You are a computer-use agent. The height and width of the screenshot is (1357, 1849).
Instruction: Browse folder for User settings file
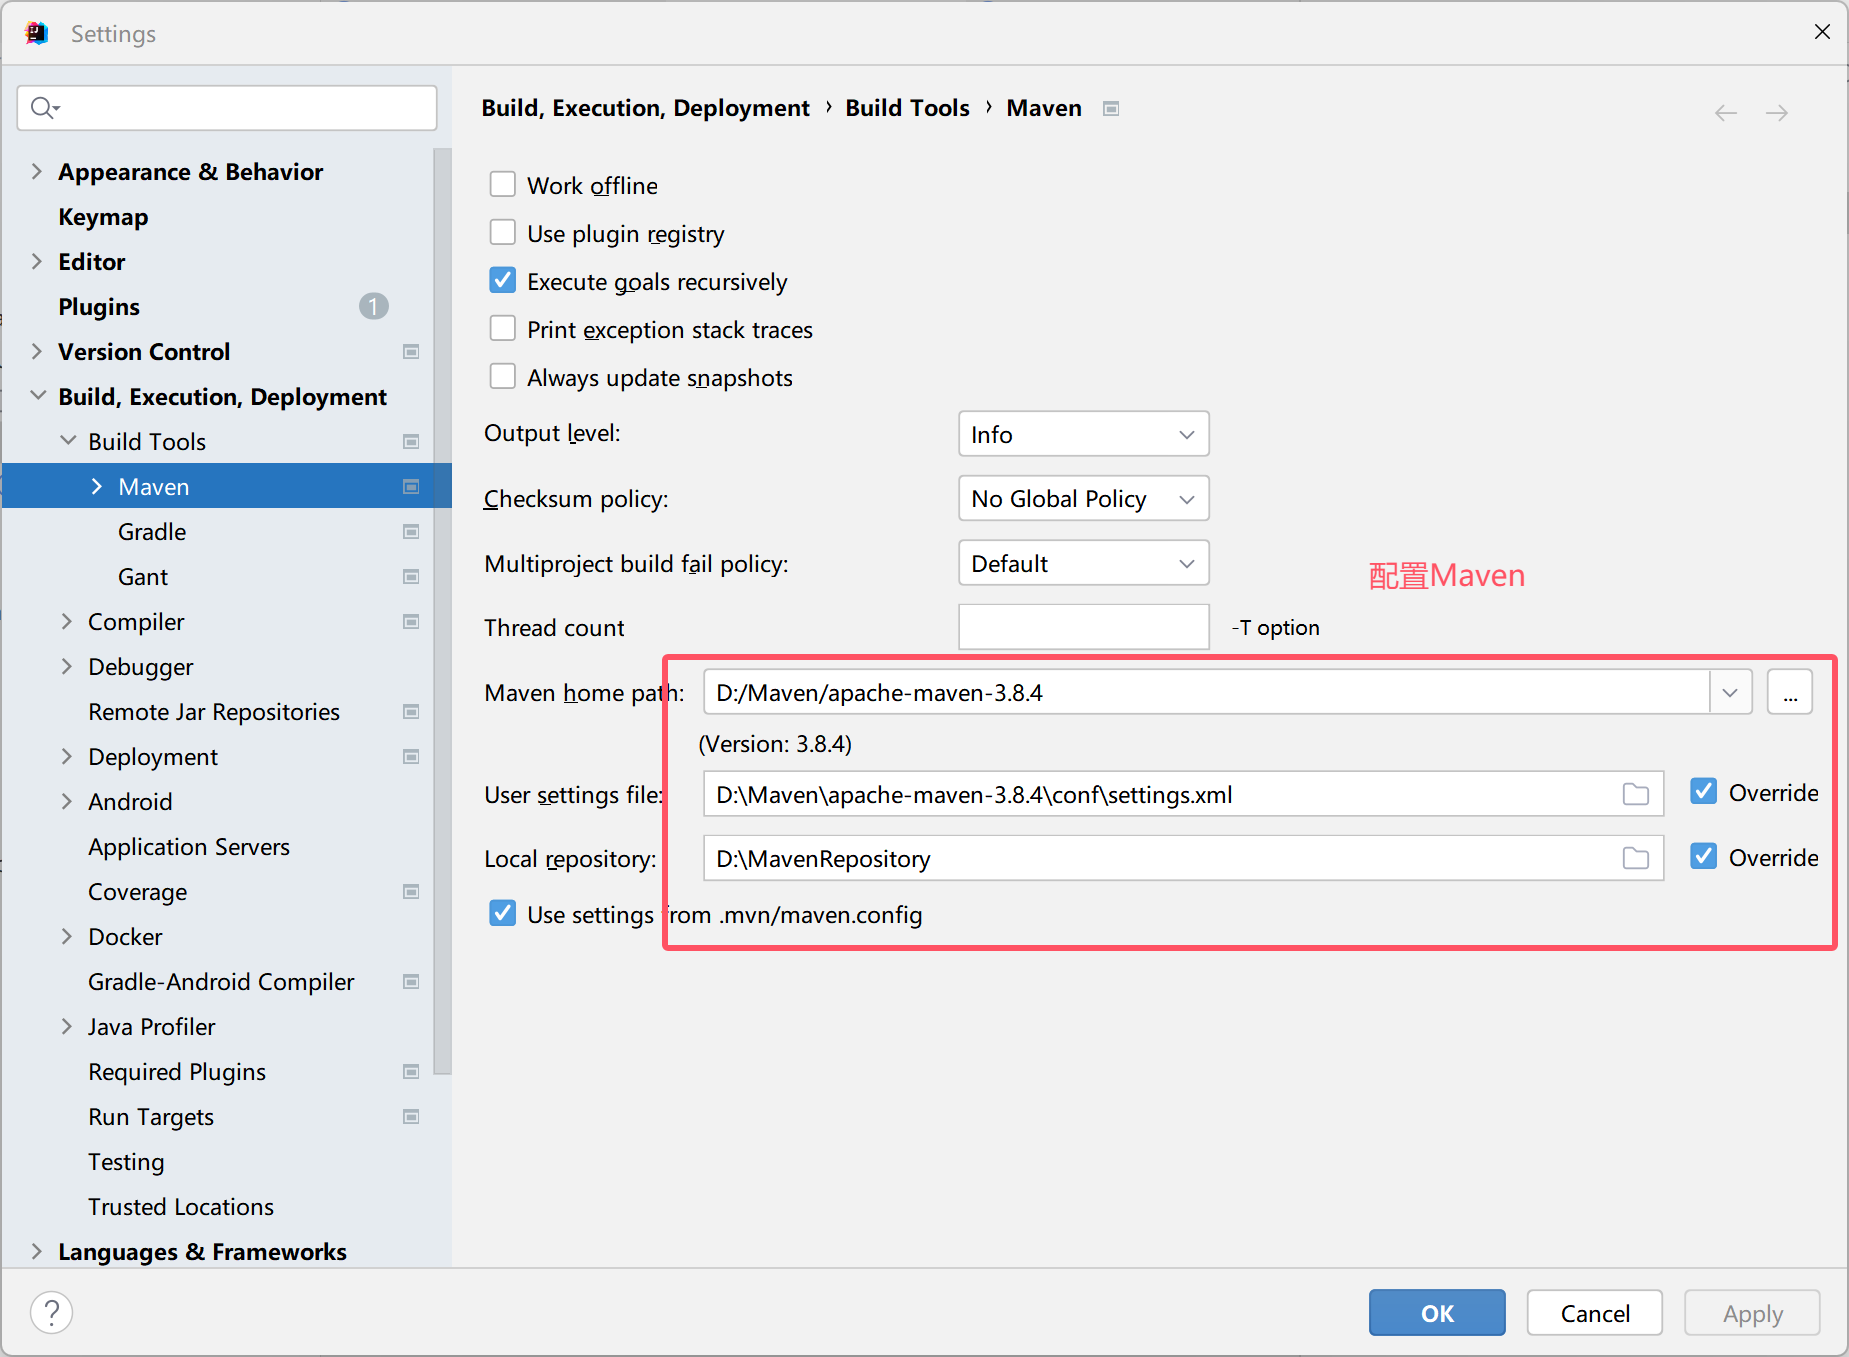1635,794
